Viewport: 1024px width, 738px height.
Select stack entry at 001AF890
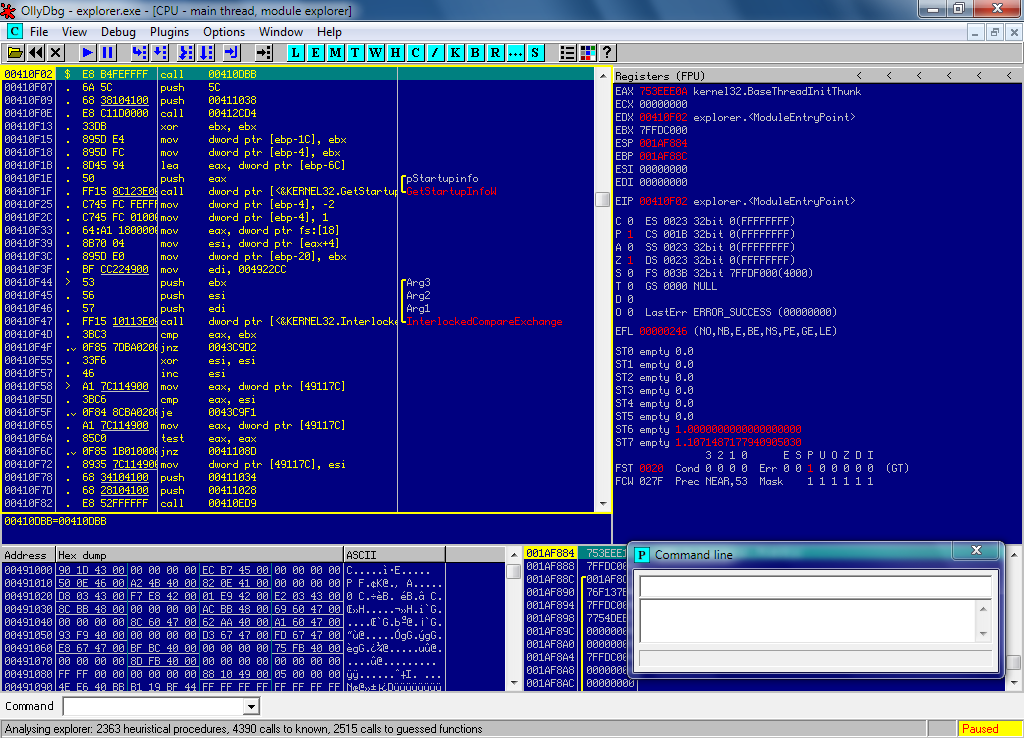coord(577,592)
